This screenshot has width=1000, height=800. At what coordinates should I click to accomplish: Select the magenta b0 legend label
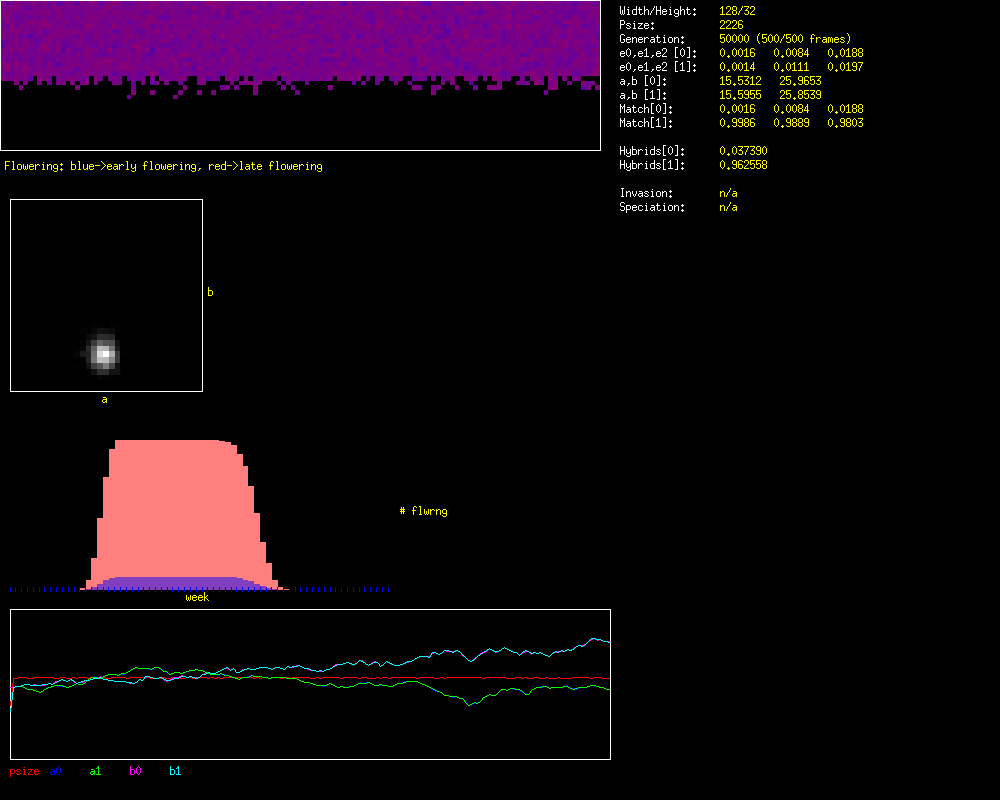[x=135, y=771]
